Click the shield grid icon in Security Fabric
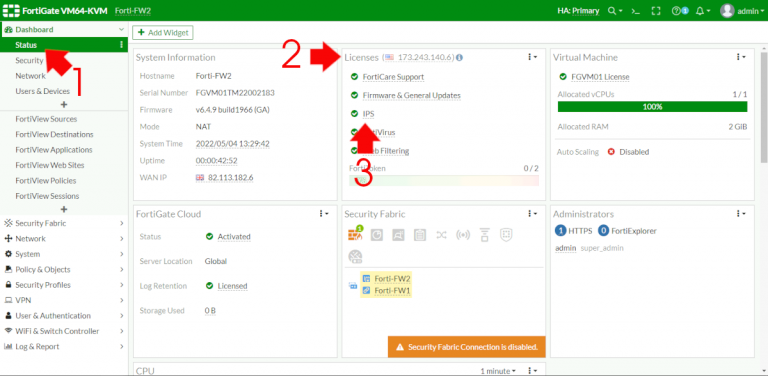The height and width of the screenshot is (376, 768). [x=506, y=235]
